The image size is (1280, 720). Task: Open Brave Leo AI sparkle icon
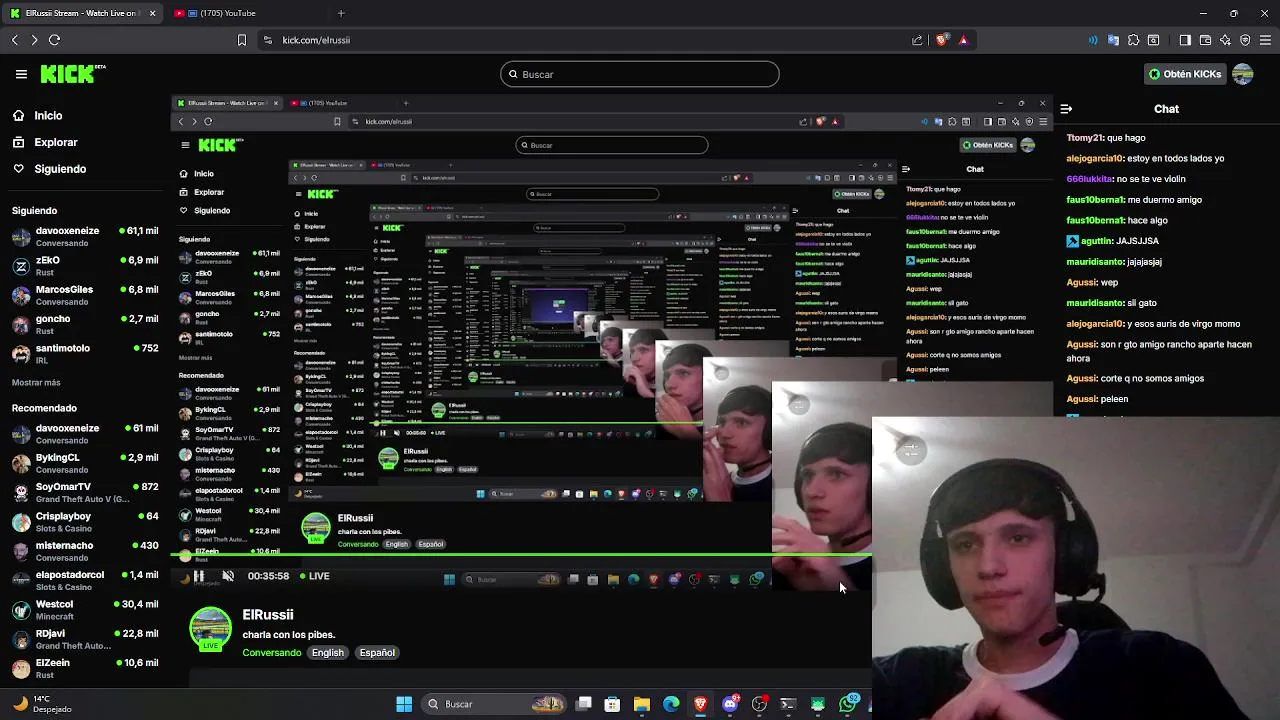coord(1225,40)
